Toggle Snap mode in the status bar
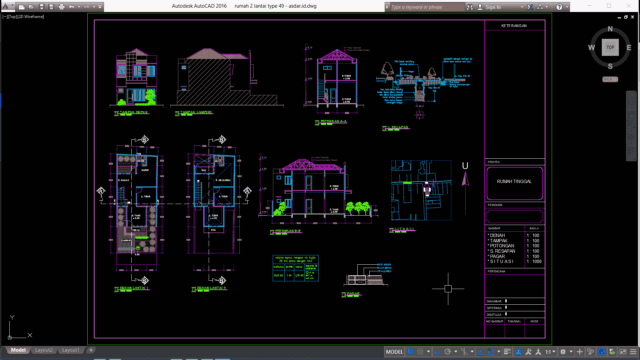Viewport: 640px width, 360px height. (420, 352)
